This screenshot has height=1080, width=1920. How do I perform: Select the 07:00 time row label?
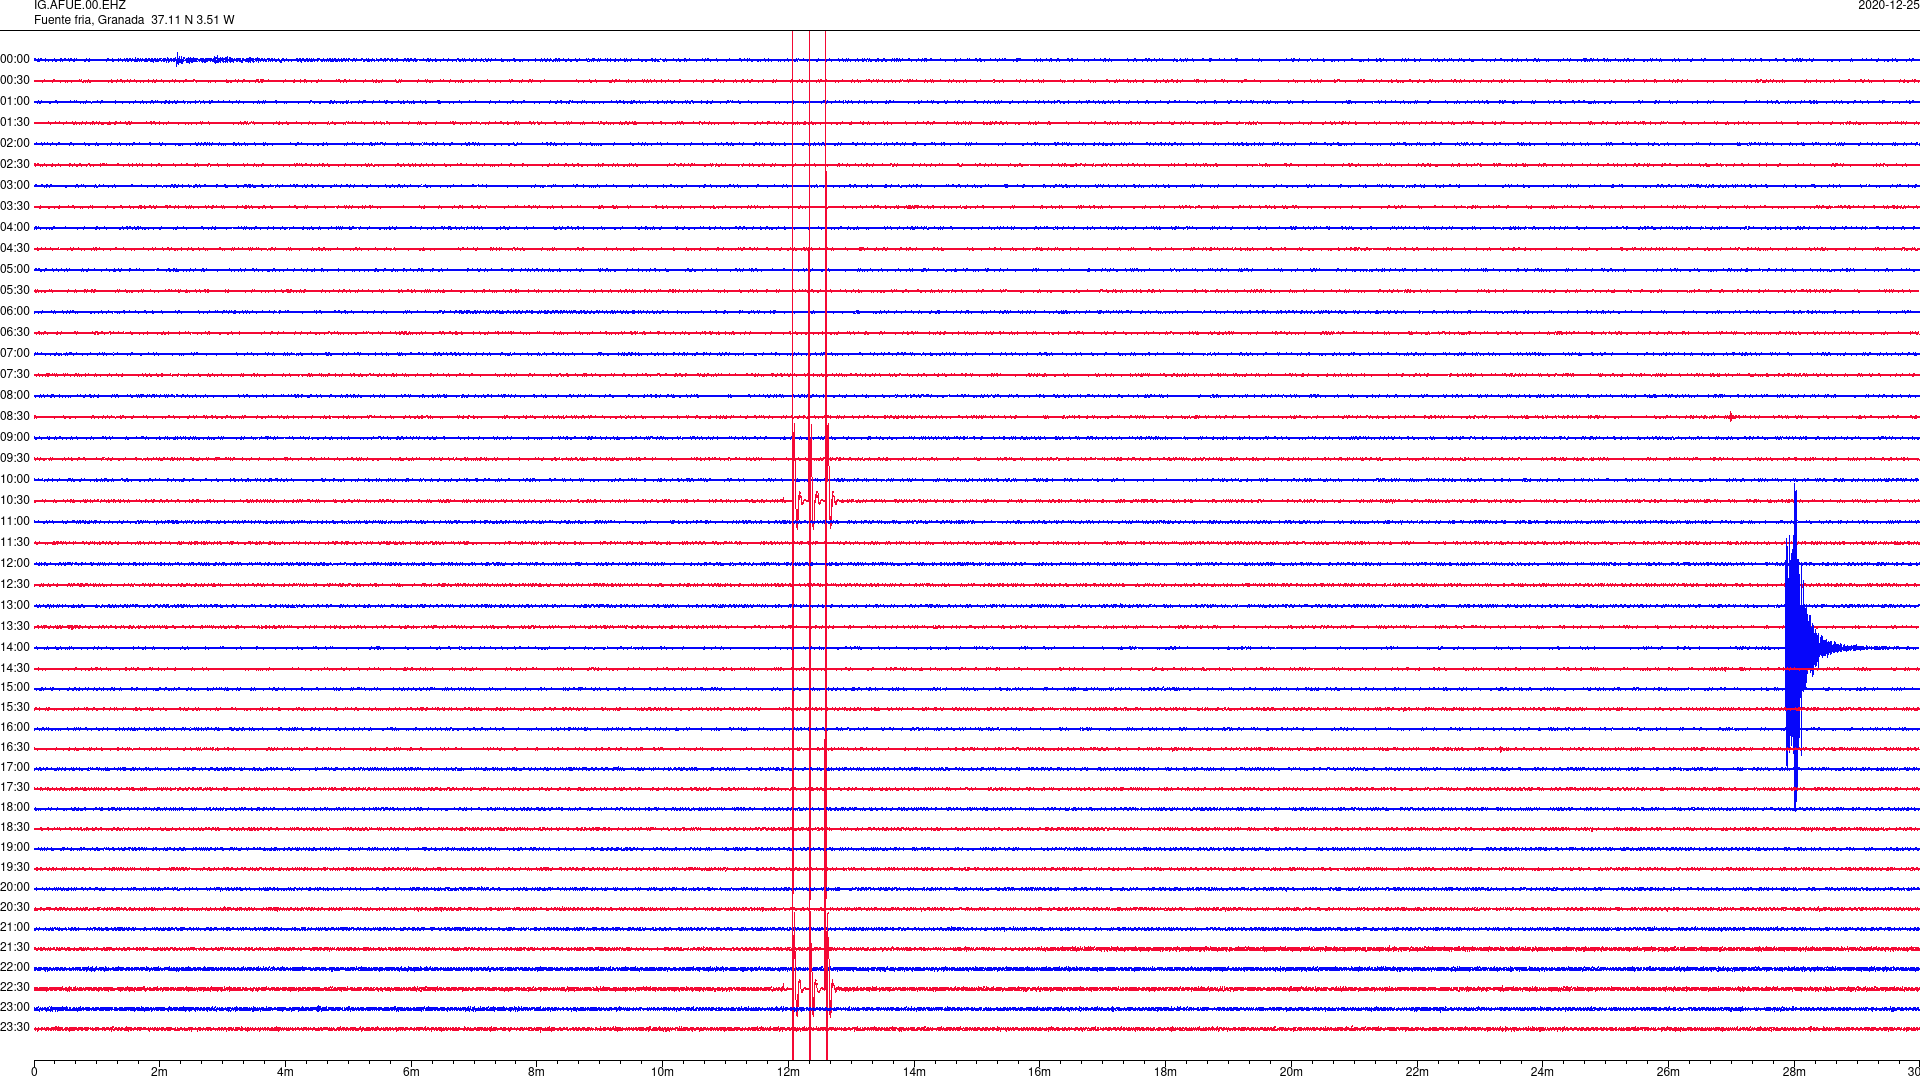[x=15, y=354]
